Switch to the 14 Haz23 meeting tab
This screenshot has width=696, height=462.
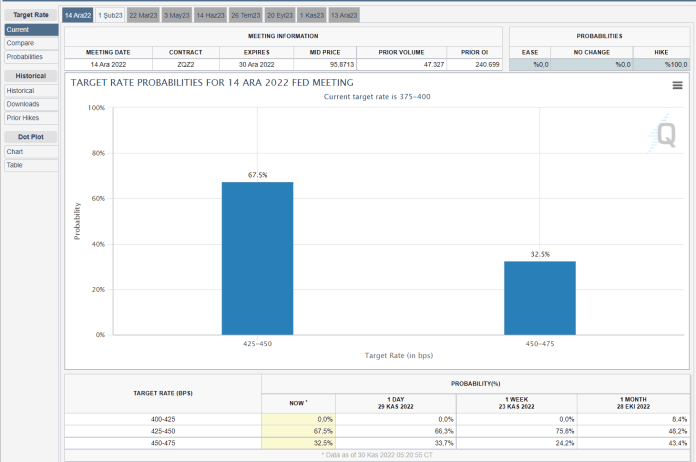(210, 16)
